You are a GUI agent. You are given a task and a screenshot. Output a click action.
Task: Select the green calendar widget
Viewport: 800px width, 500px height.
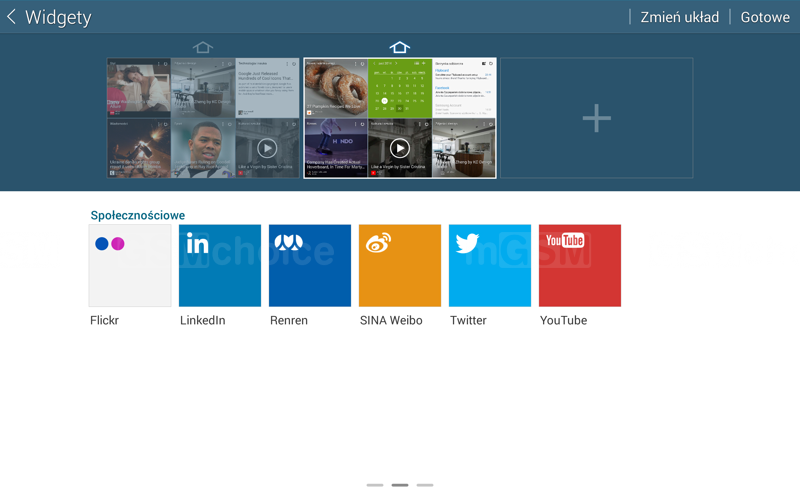click(x=400, y=88)
